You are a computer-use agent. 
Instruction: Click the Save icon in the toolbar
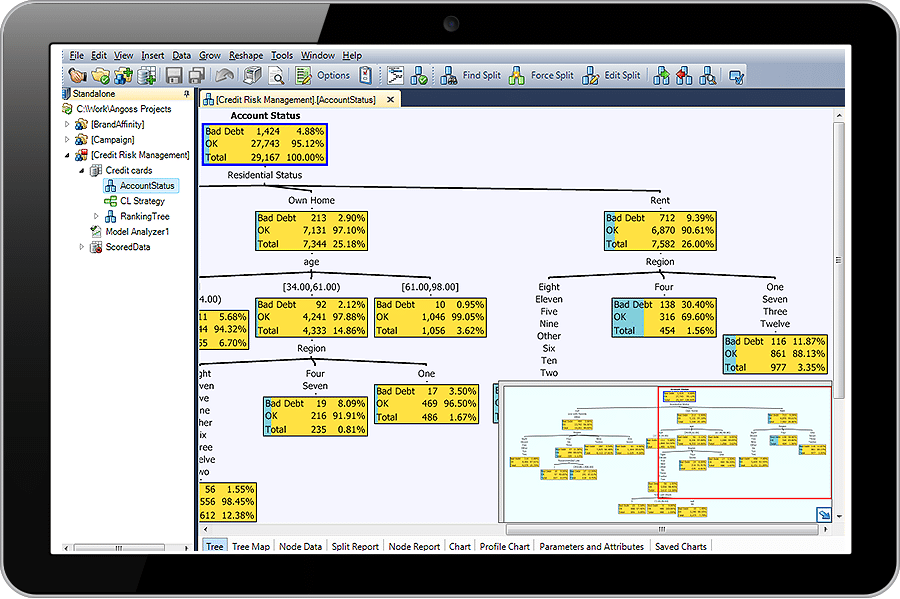(175, 75)
